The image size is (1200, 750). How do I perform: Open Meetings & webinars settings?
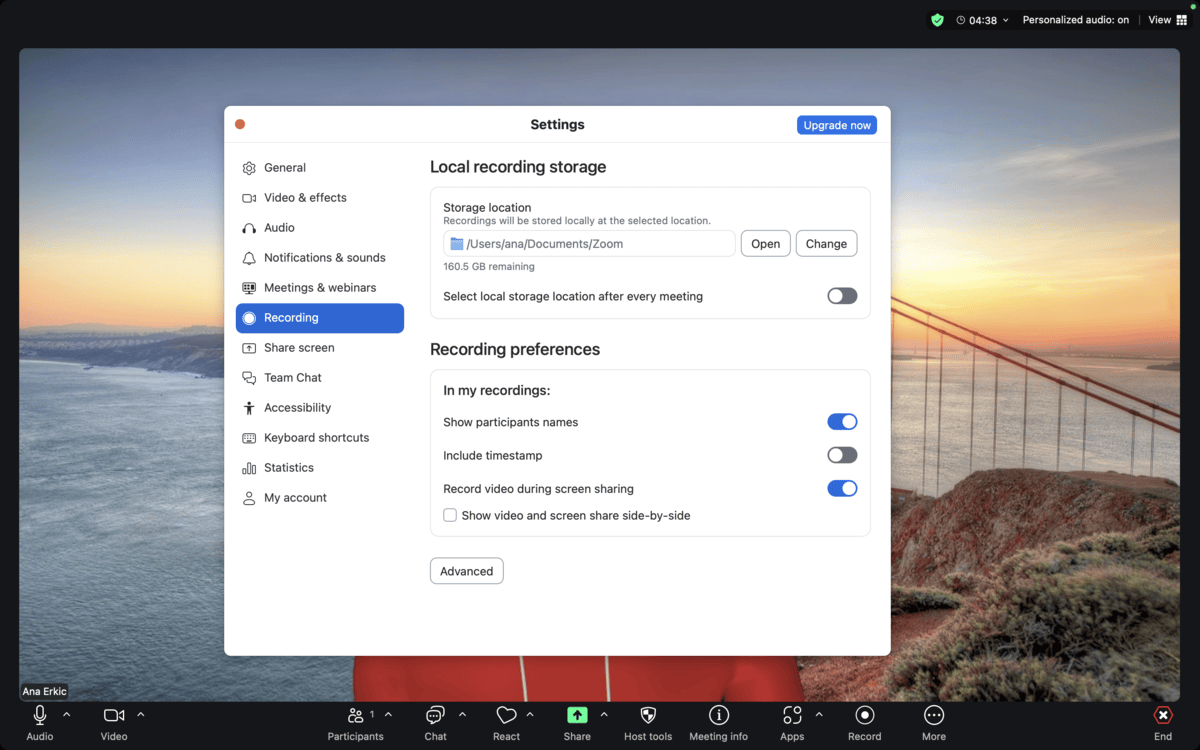click(x=320, y=288)
